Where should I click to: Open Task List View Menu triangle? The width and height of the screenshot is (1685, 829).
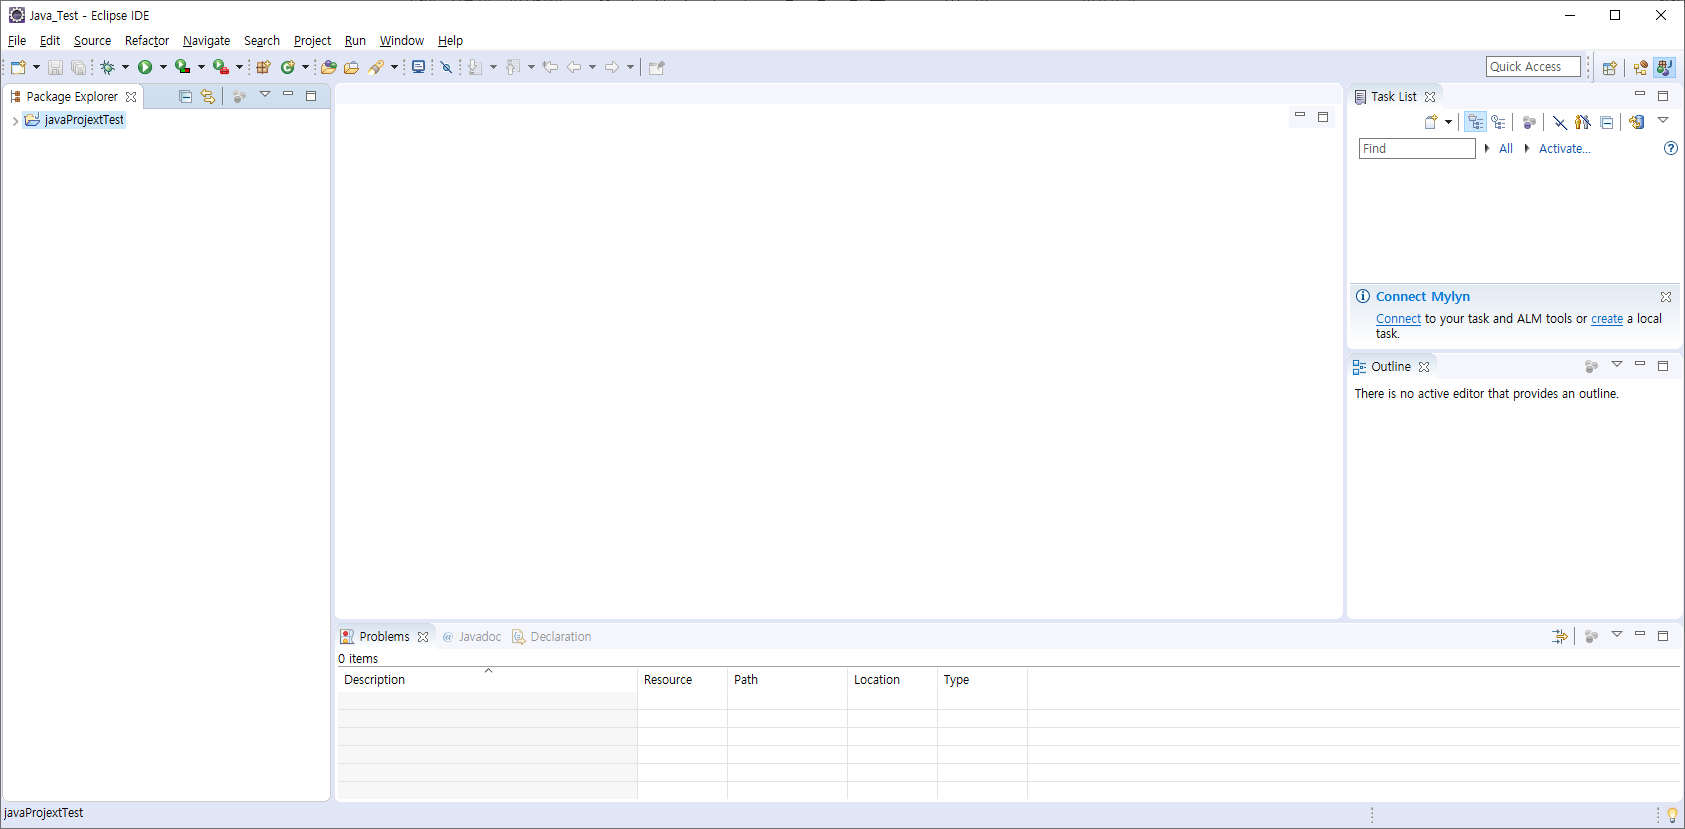tap(1663, 120)
